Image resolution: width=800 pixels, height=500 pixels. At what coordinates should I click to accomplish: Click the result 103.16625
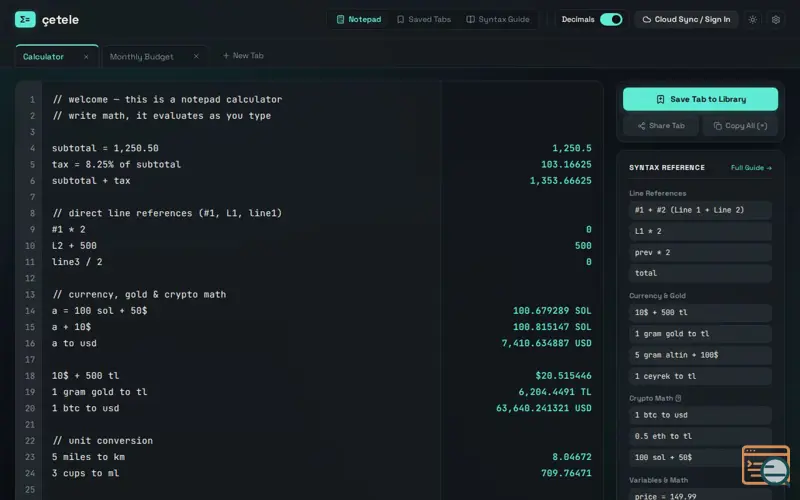pyautogui.click(x=566, y=164)
